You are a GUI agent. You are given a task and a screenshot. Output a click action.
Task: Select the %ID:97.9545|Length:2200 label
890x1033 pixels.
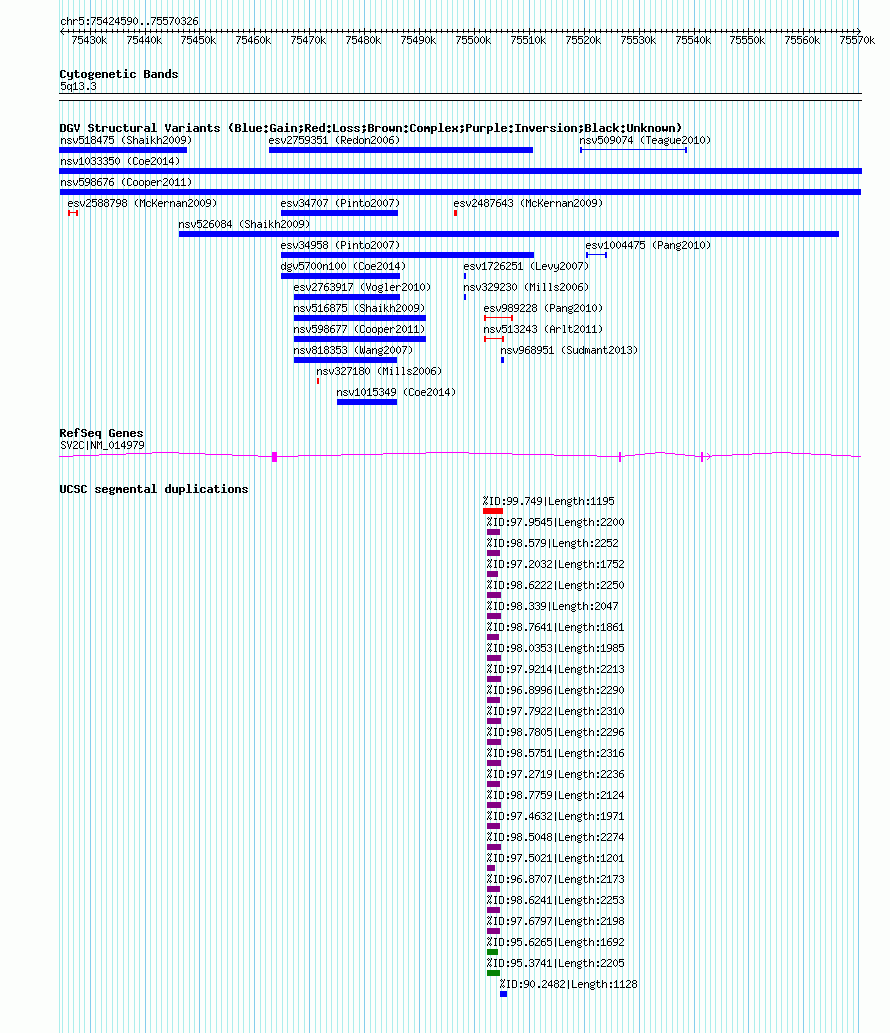click(556, 522)
